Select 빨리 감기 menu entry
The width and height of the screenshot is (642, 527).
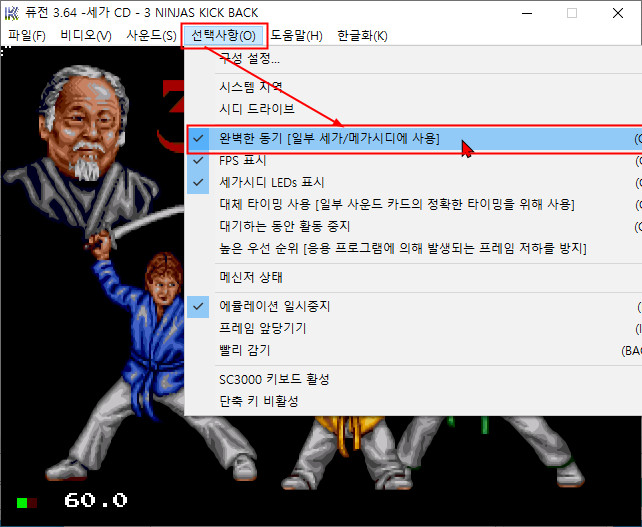414,351
